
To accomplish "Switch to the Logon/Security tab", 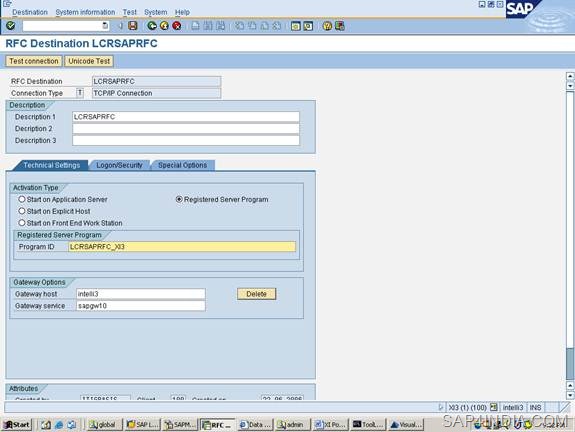I will pos(119,165).
